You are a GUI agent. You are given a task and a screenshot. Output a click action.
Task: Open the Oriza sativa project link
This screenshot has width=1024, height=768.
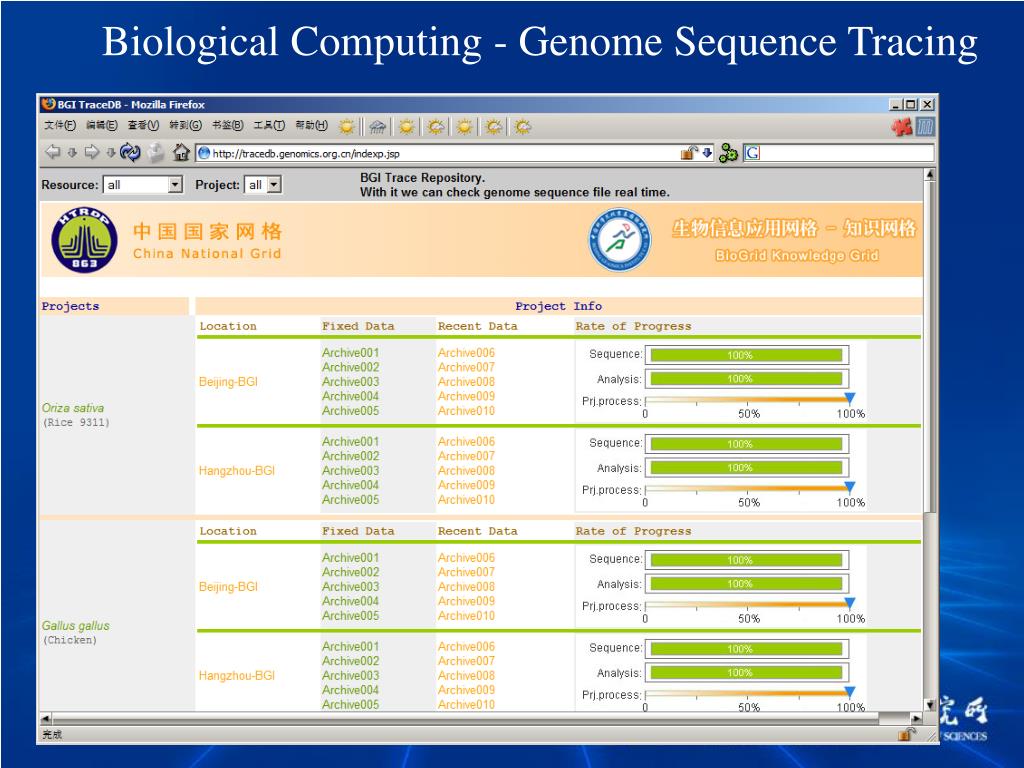72,408
